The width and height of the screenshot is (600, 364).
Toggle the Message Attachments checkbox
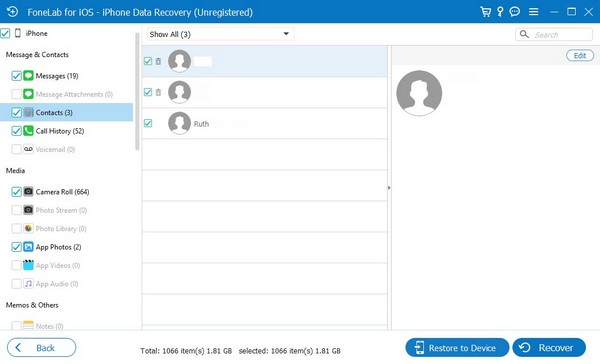click(16, 94)
